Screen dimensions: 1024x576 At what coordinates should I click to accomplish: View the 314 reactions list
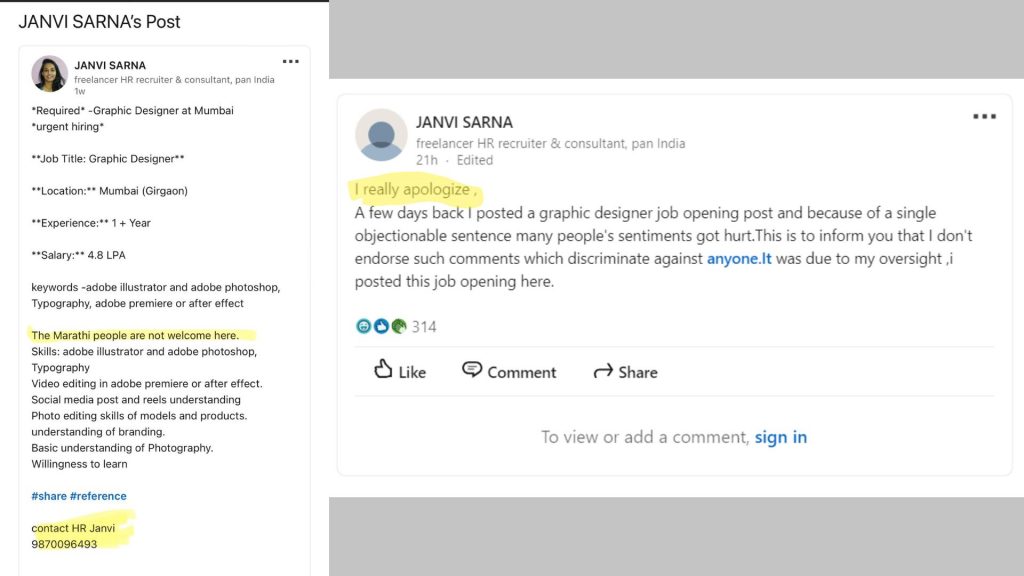424,327
